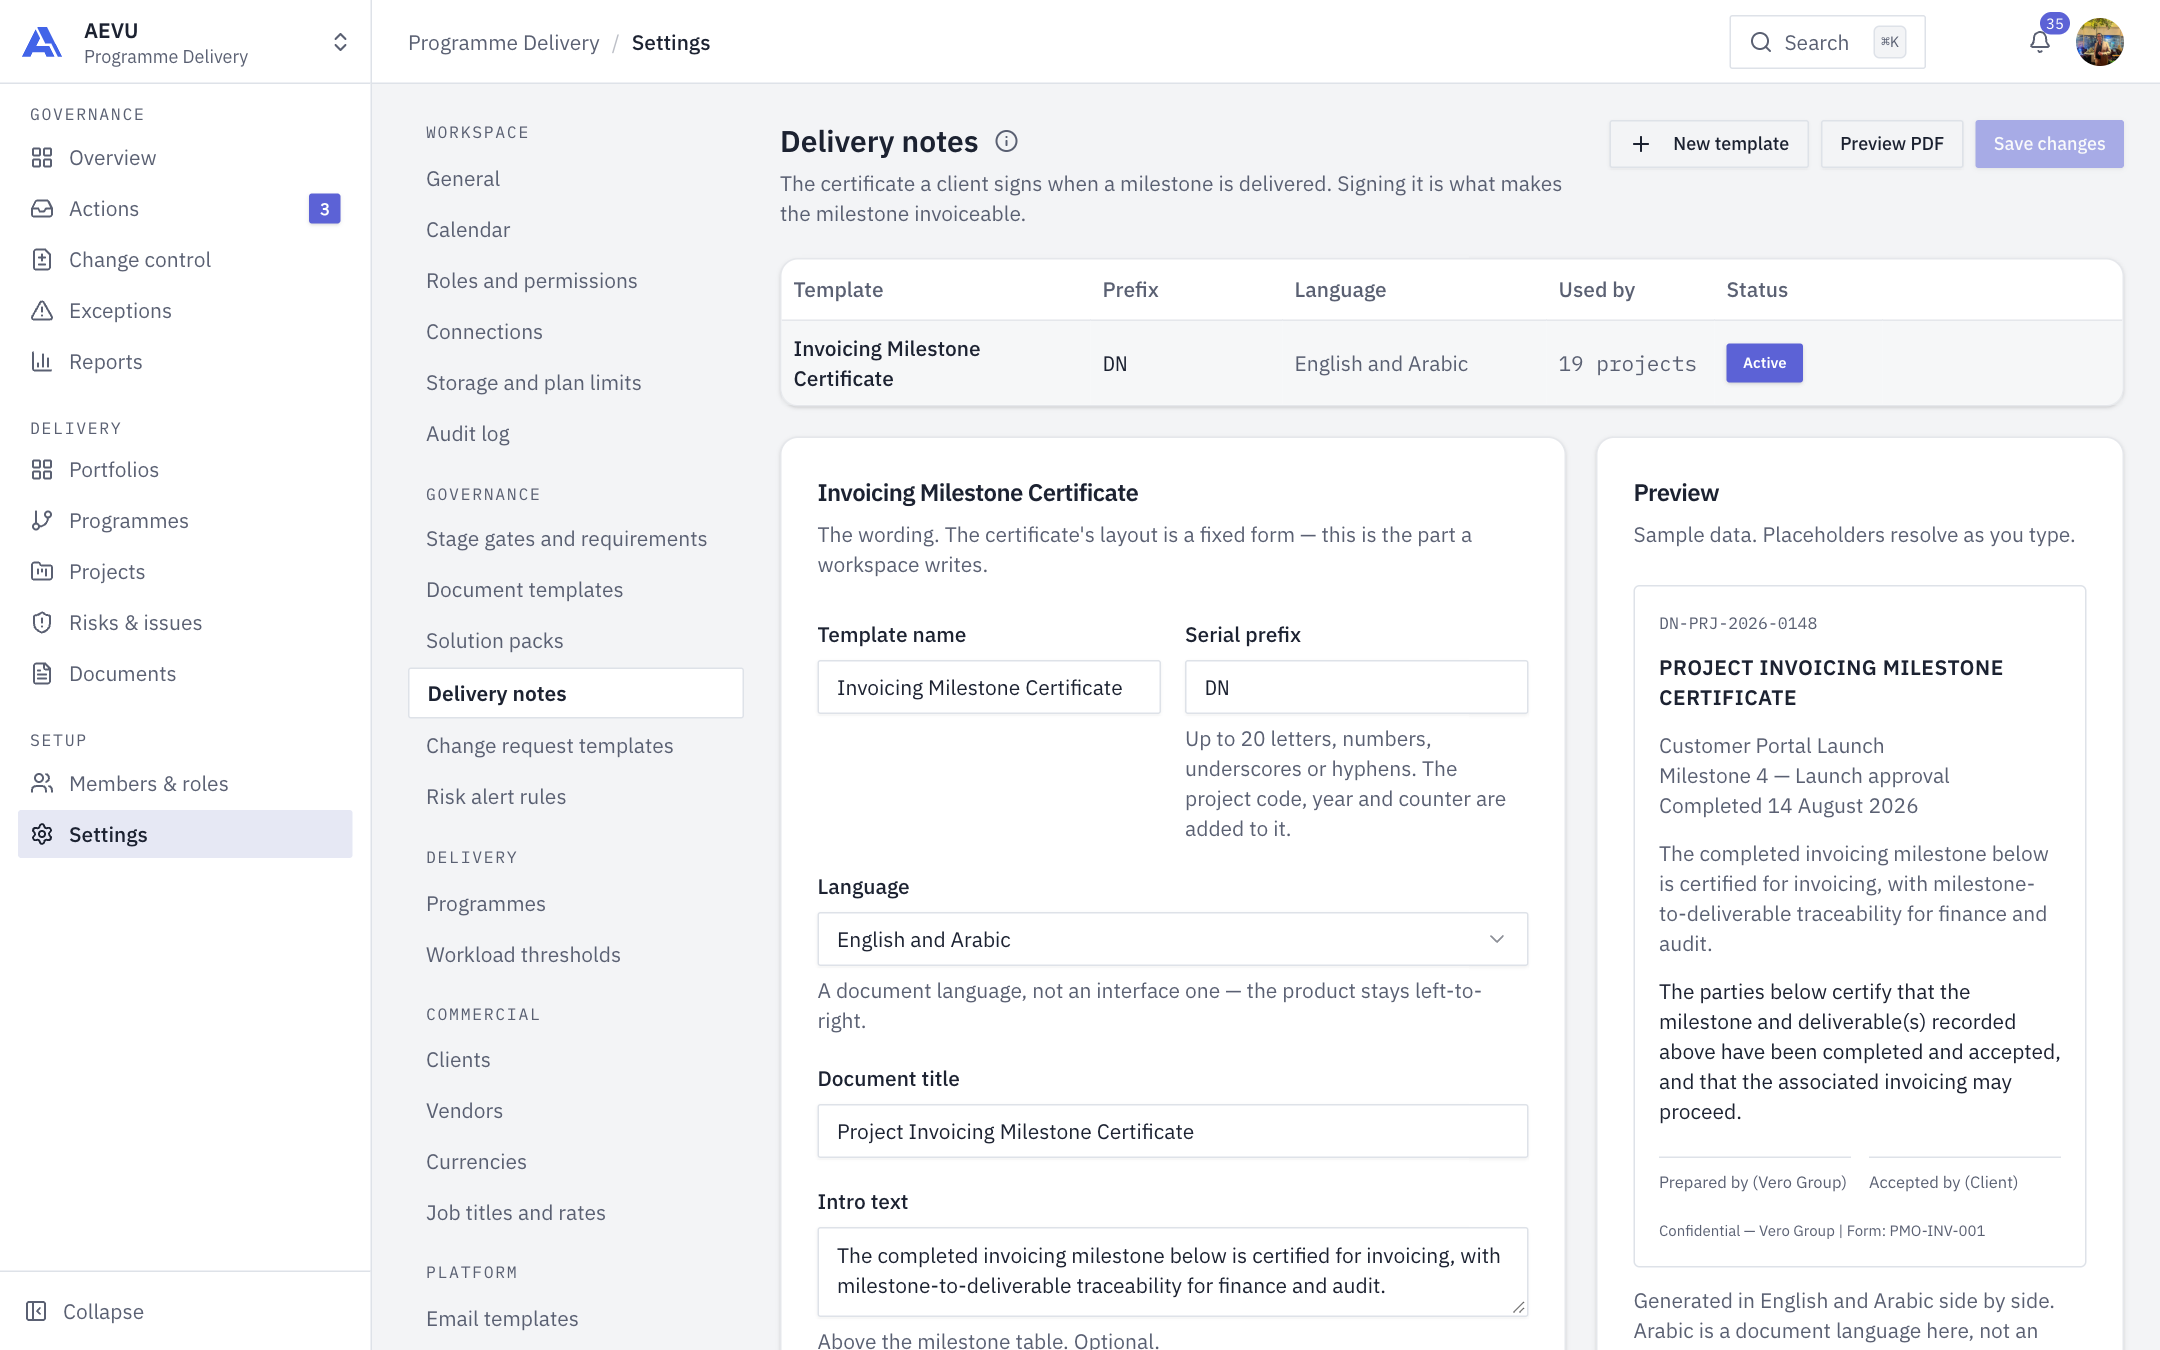Open notifications bell with 35 badge

pyautogui.click(x=2040, y=42)
